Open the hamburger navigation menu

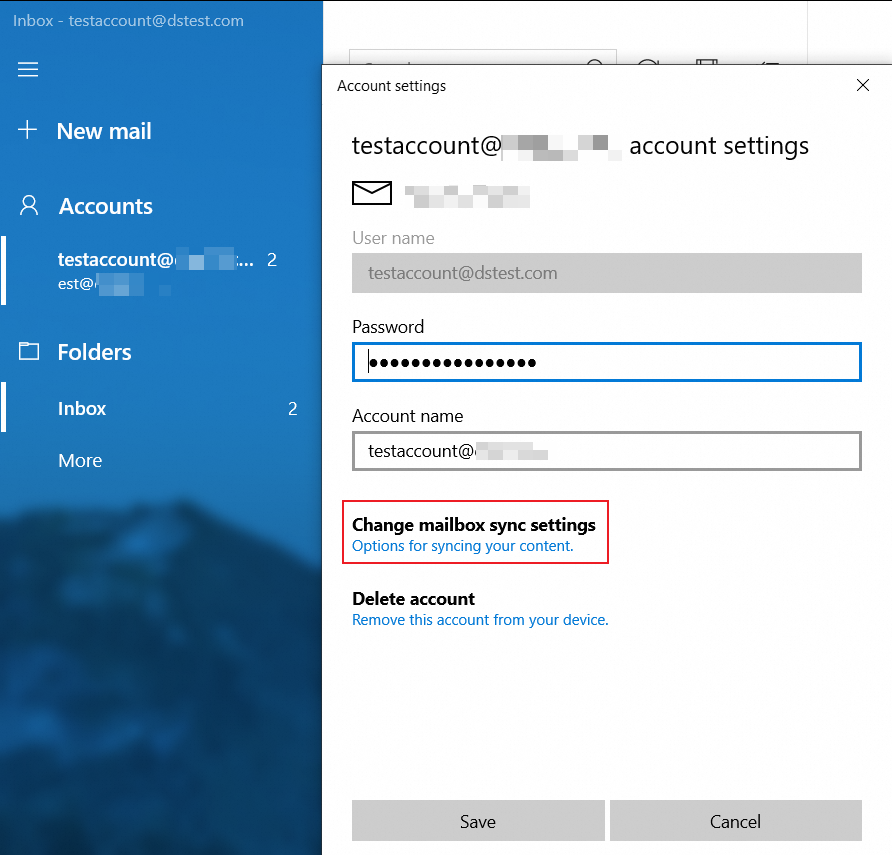point(28,69)
